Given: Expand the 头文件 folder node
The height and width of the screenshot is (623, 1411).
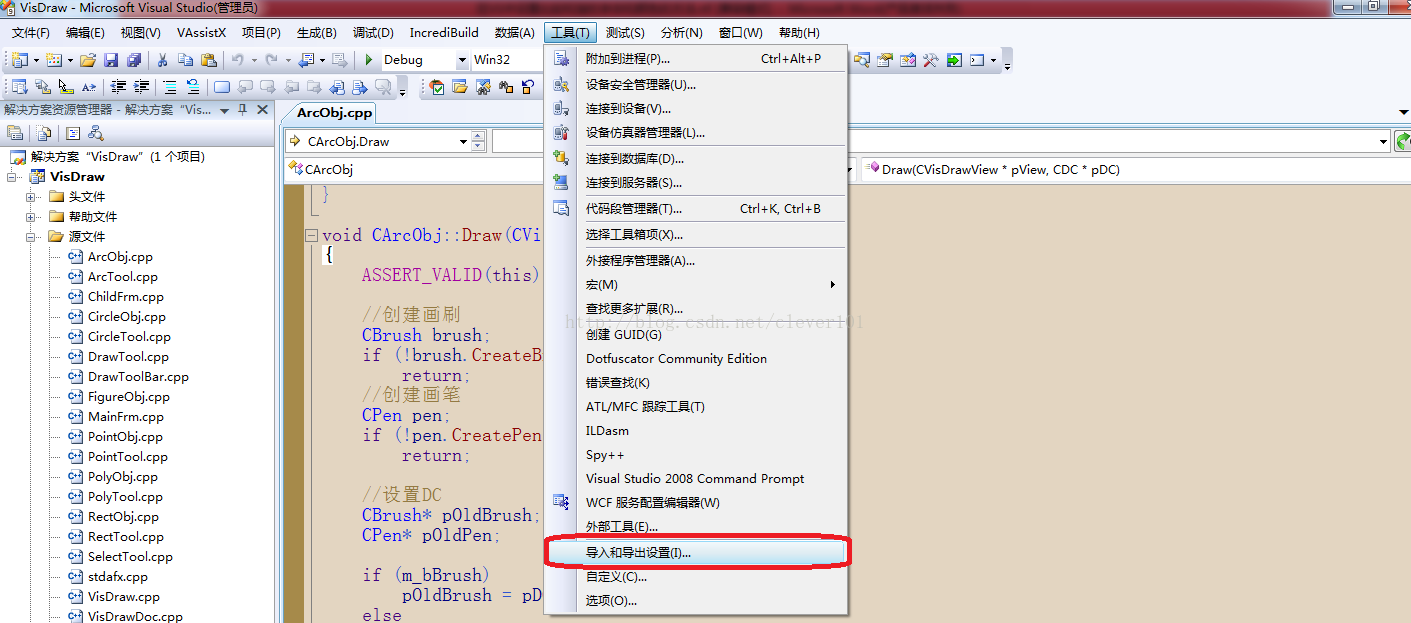Looking at the screenshot, I should click(x=32, y=196).
